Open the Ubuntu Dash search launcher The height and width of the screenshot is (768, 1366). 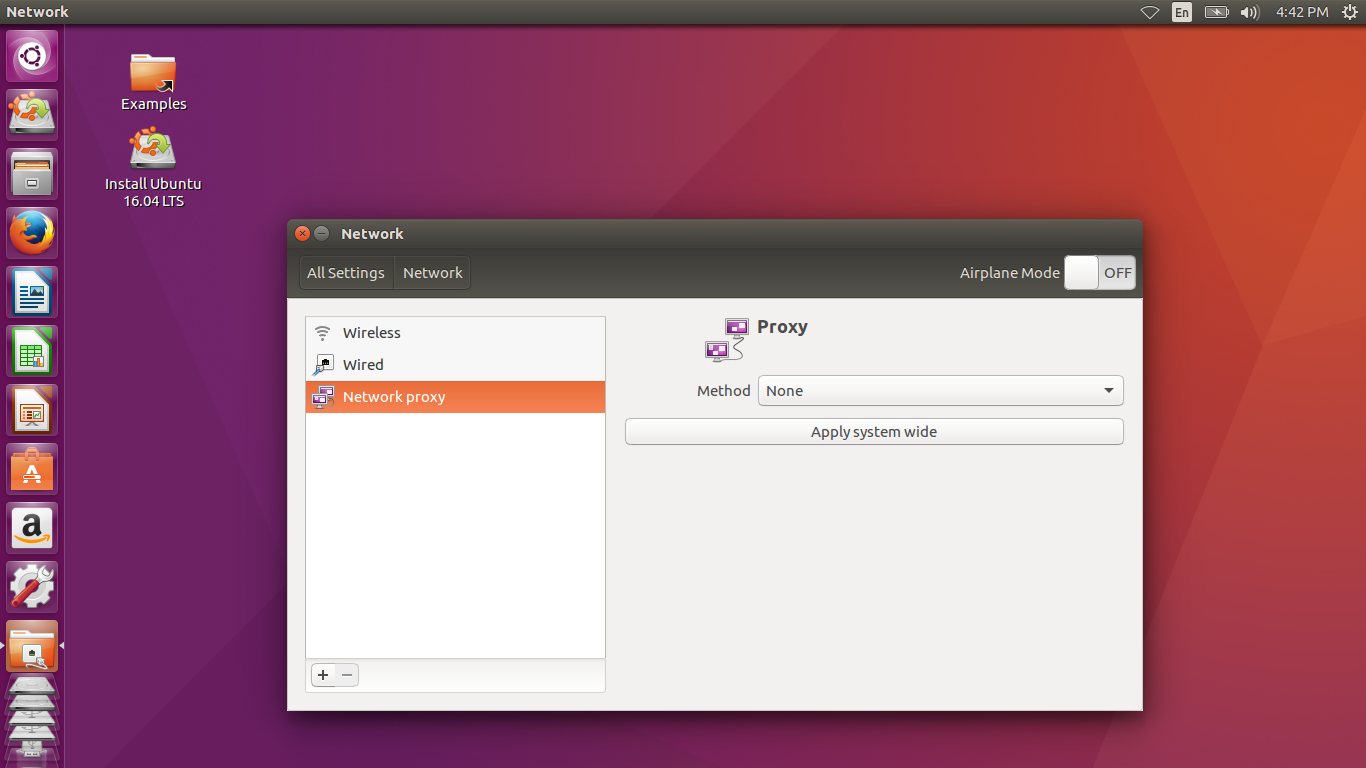tap(33, 56)
